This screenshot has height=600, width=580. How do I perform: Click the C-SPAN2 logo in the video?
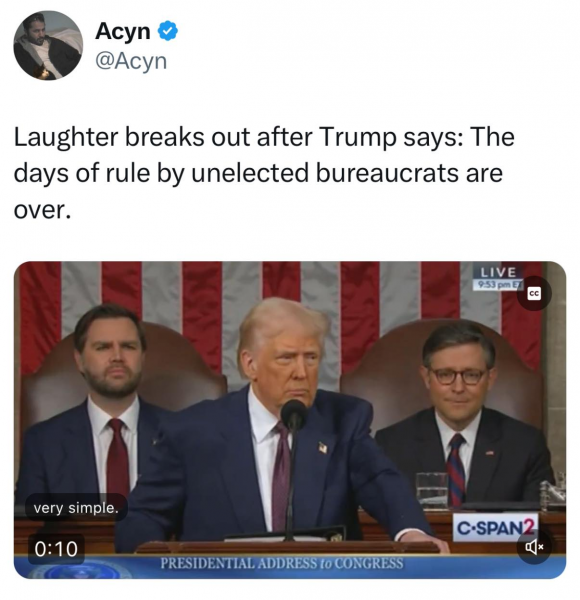496,528
